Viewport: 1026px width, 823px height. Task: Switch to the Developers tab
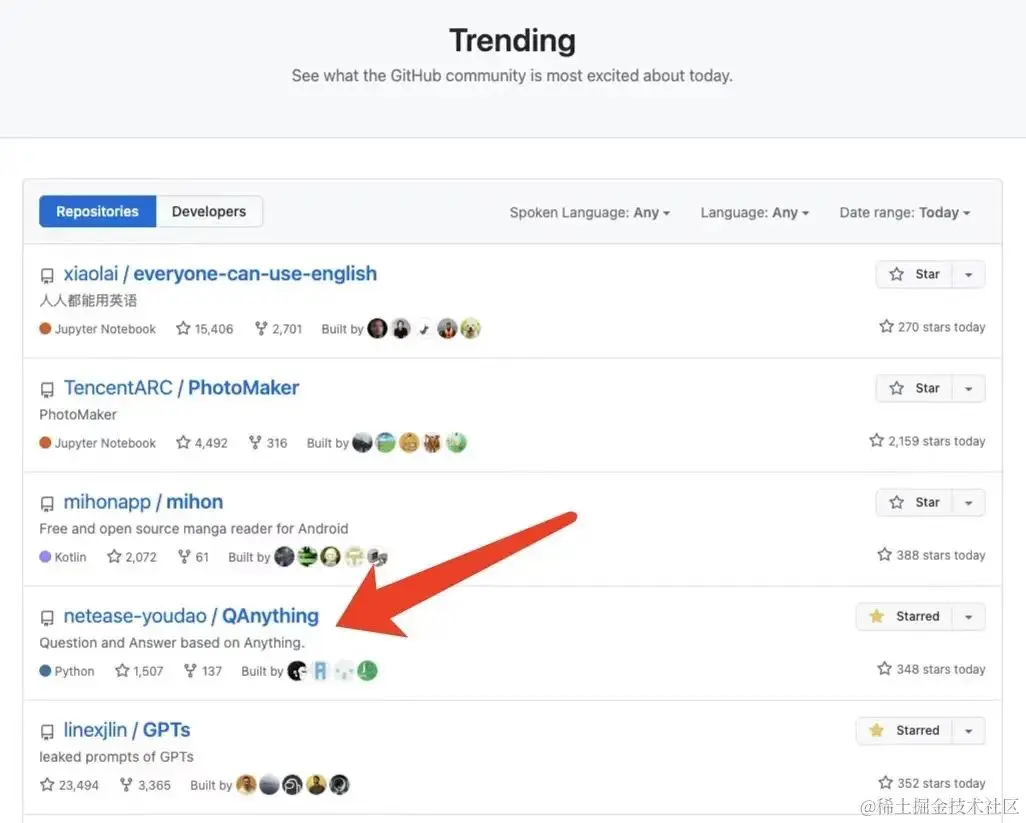point(209,211)
